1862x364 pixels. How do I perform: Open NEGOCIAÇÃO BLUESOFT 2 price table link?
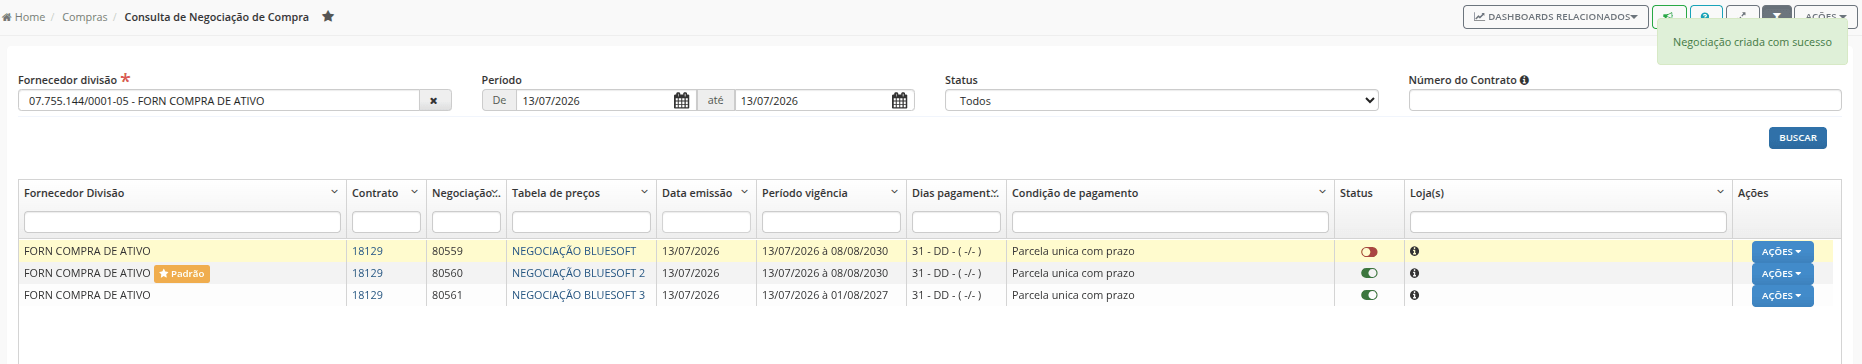[578, 273]
